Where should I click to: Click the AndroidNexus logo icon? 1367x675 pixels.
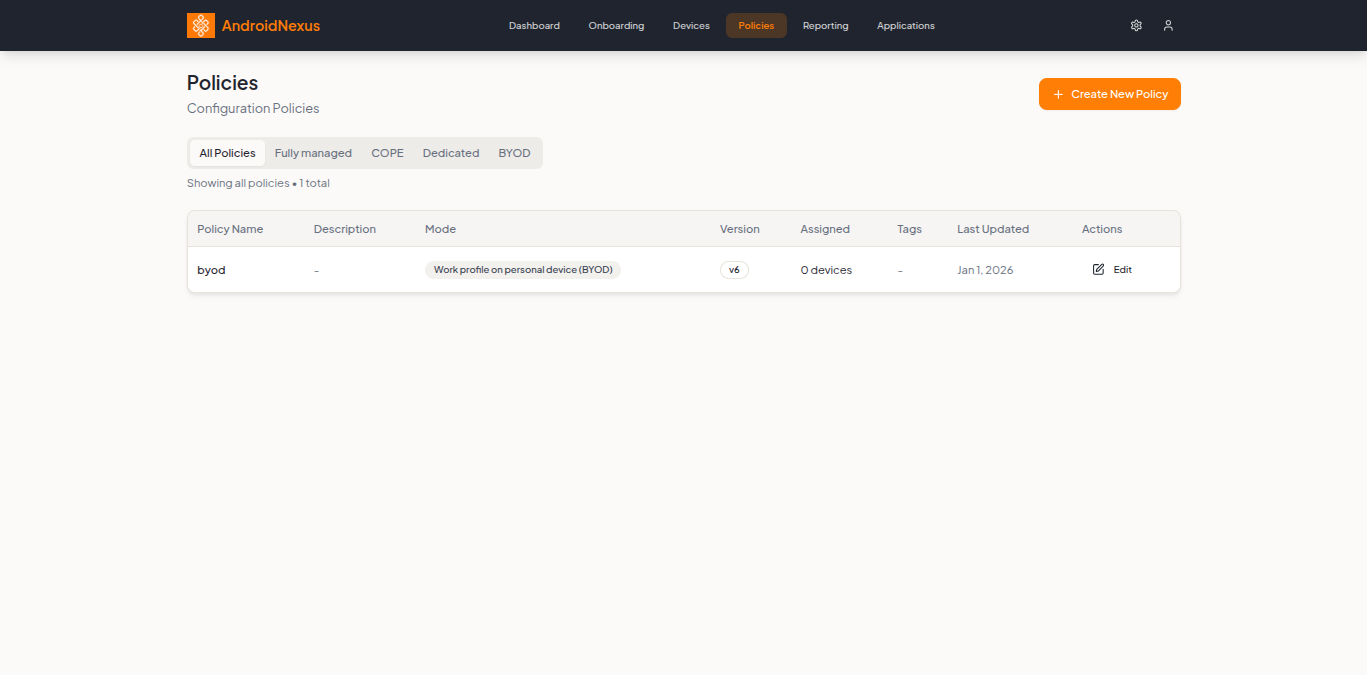(200, 25)
